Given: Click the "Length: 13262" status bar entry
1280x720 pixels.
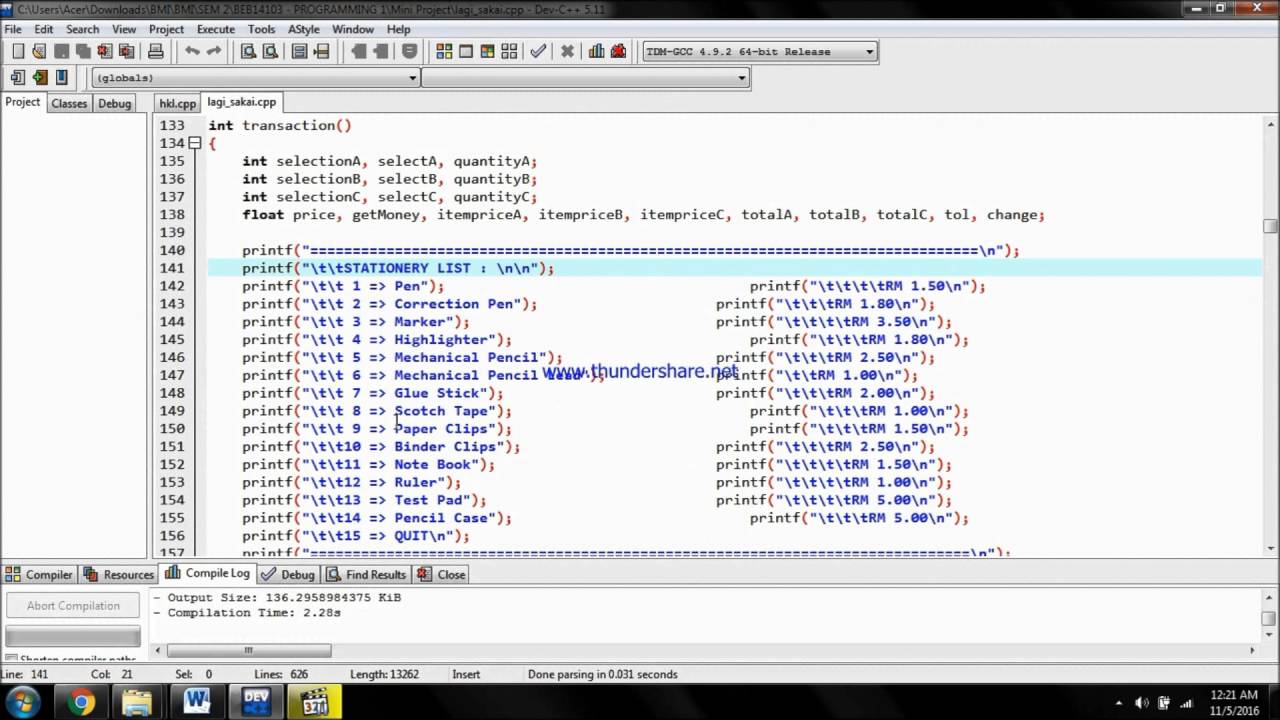Looking at the screenshot, I should pyautogui.click(x=384, y=674).
